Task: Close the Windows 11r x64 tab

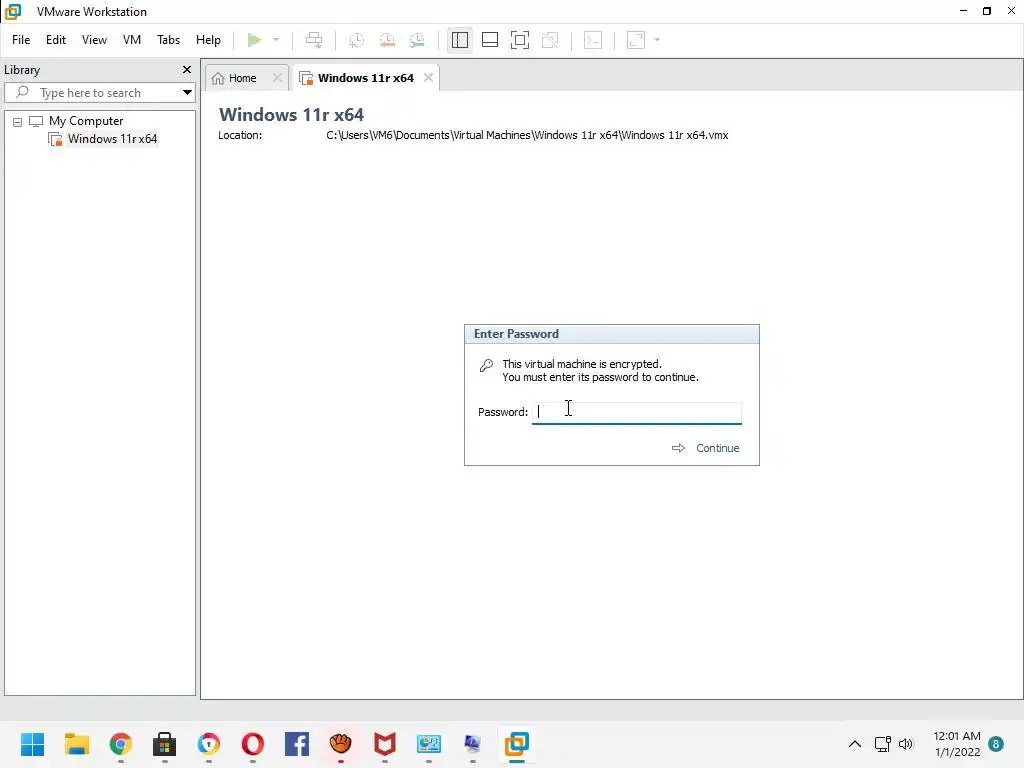Action: tap(428, 78)
